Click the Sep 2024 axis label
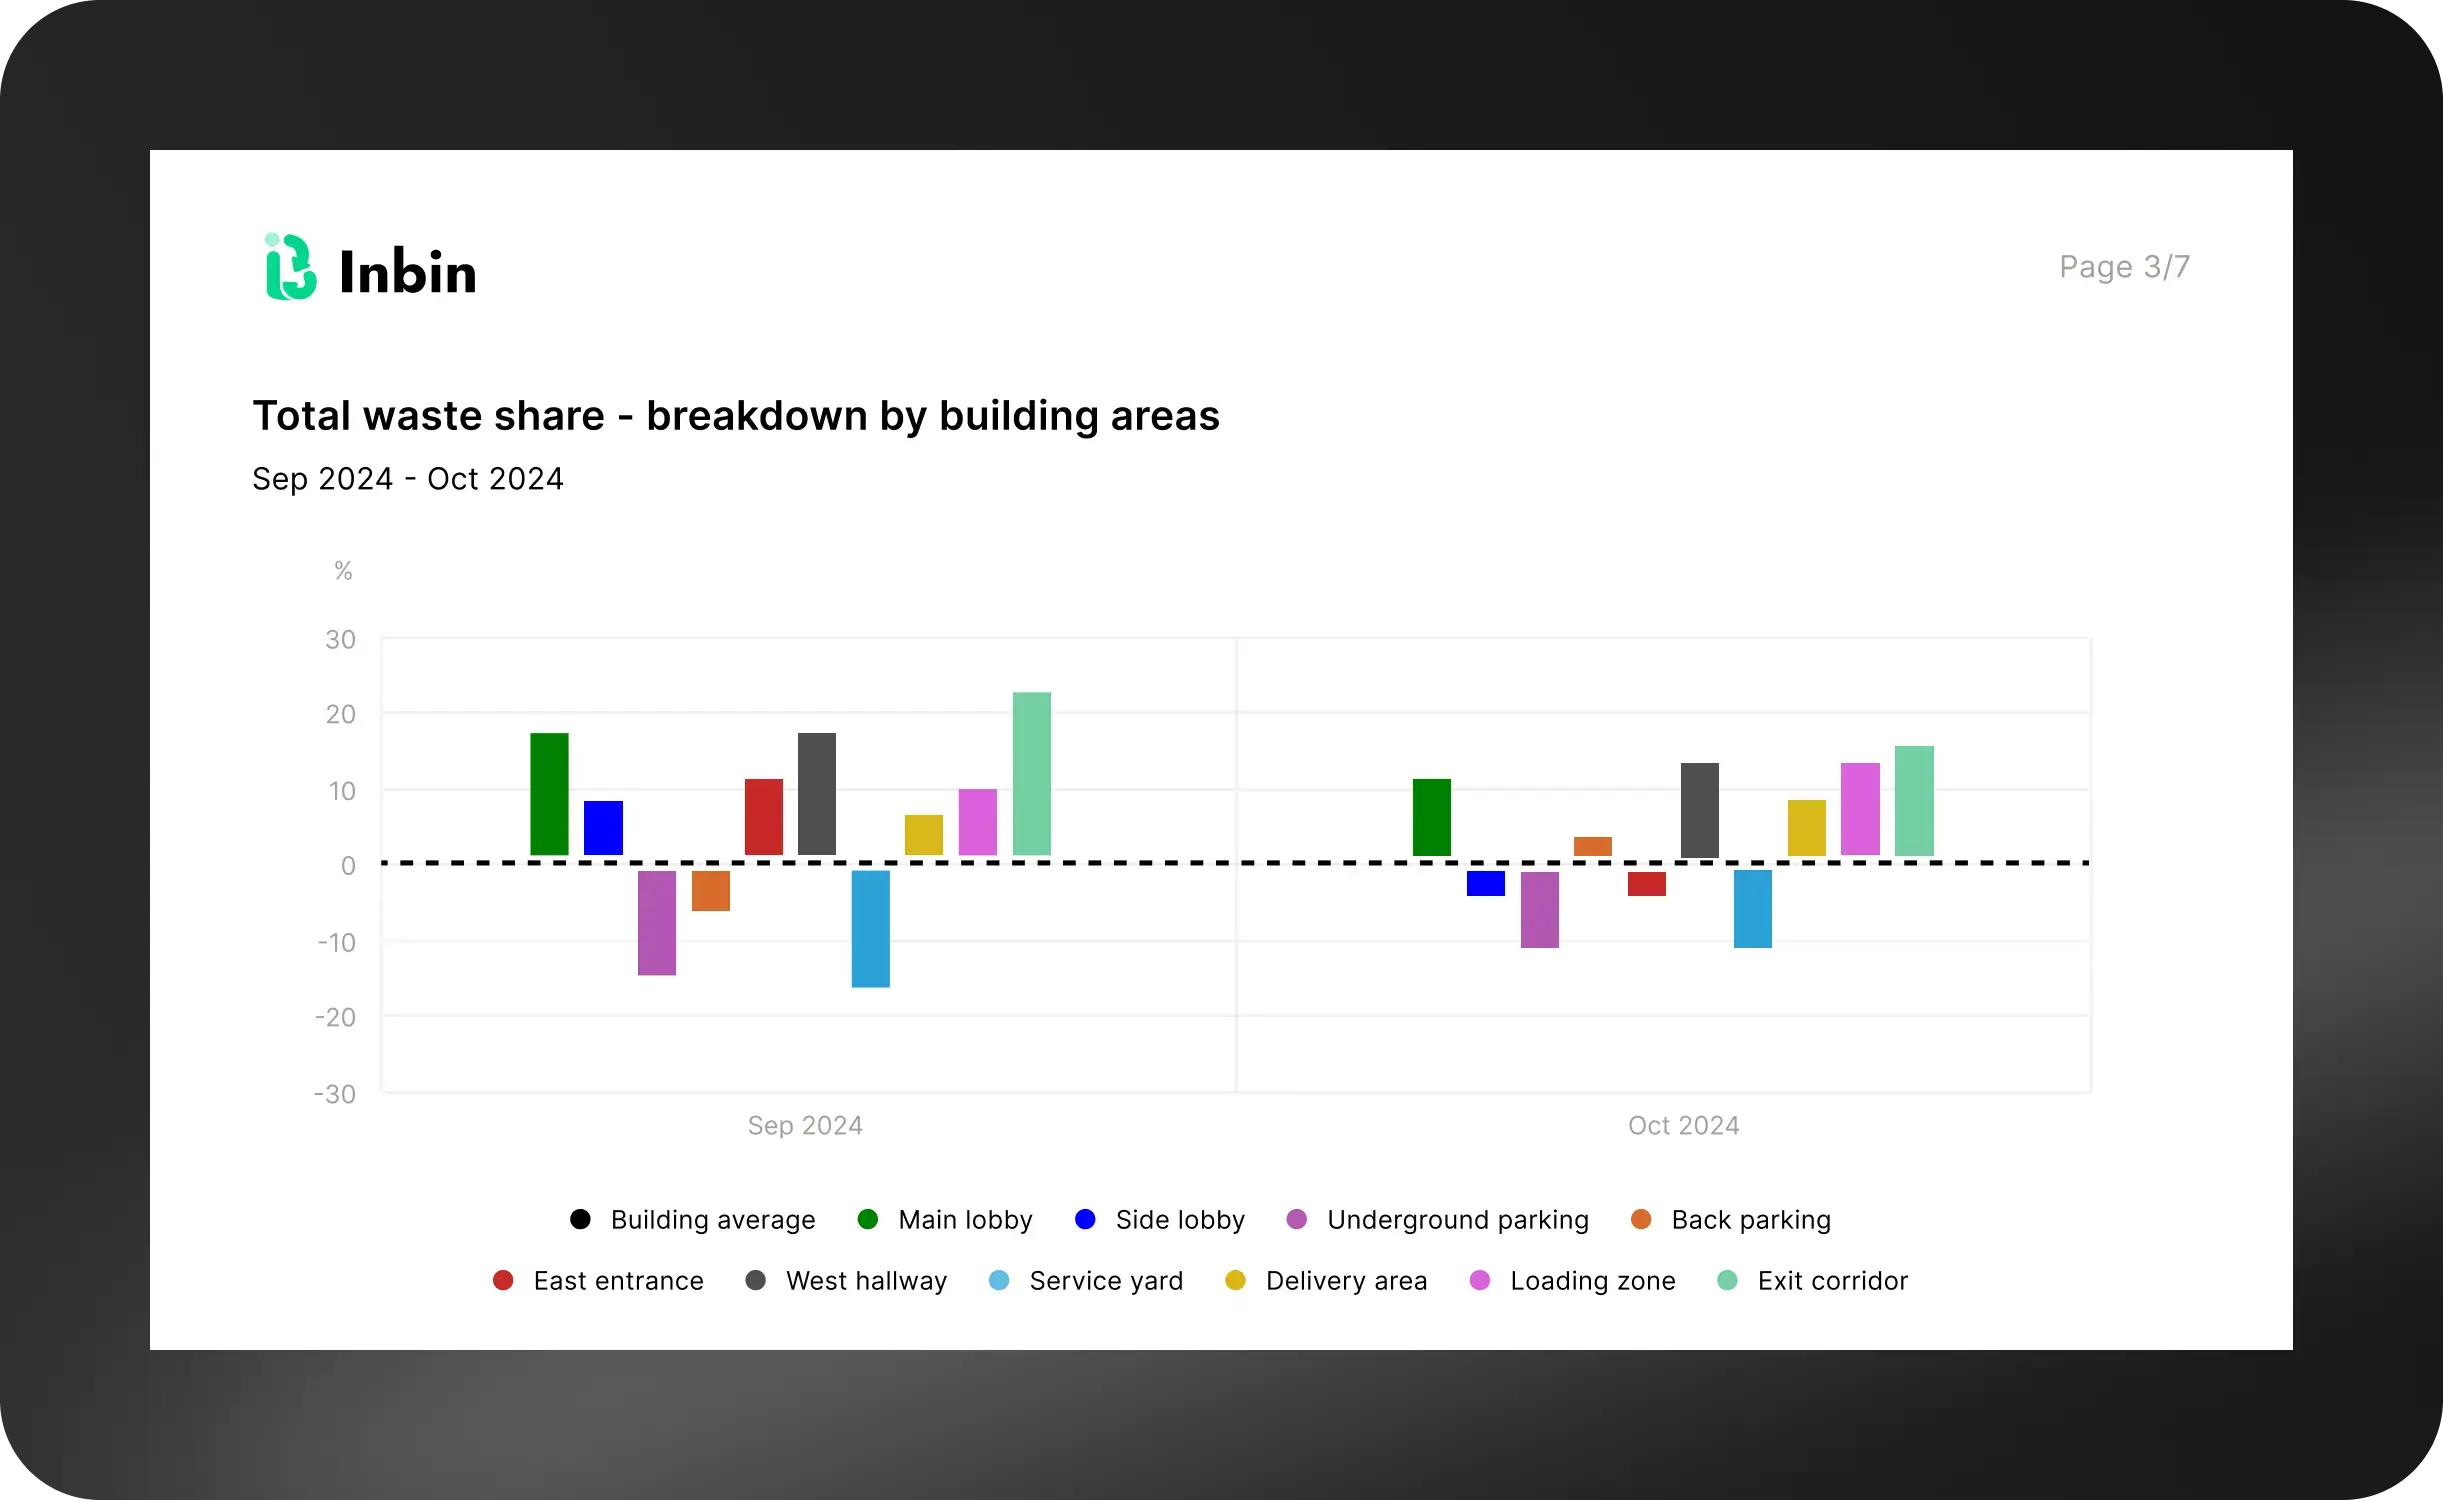The image size is (2443, 1500). tap(805, 1126)
